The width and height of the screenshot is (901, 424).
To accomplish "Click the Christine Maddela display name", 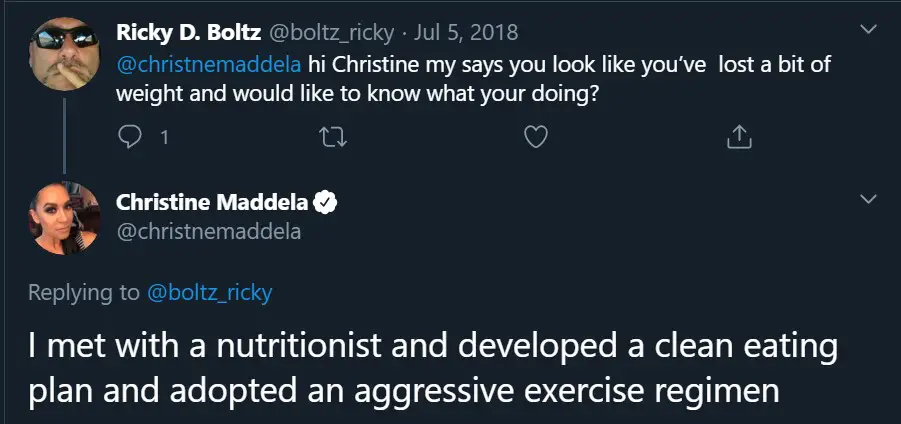I will point(213,202).
